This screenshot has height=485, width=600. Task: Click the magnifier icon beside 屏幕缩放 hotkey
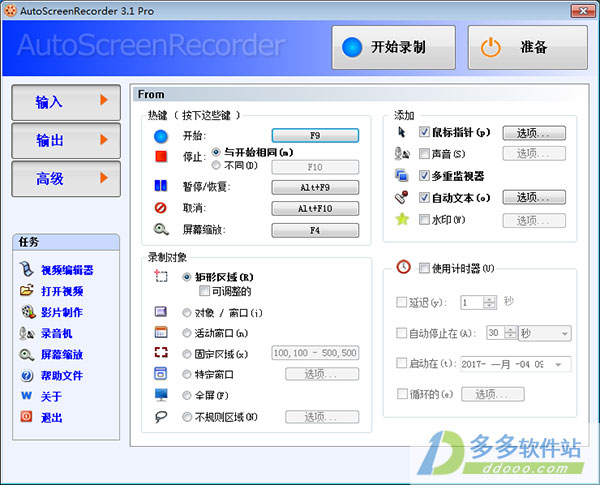pyautogui.click(x=161, y=229)
